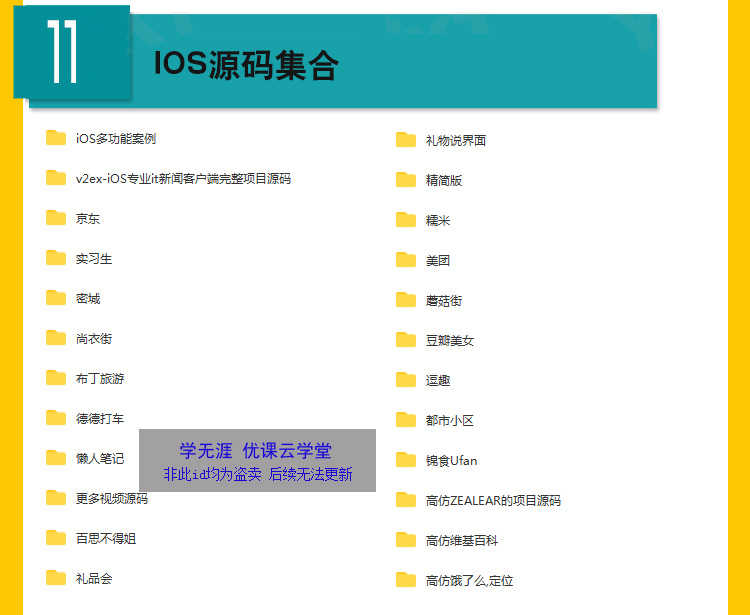Click the folder icon beside 德德打车
The image size is (750, 615).
coord(56,417)
